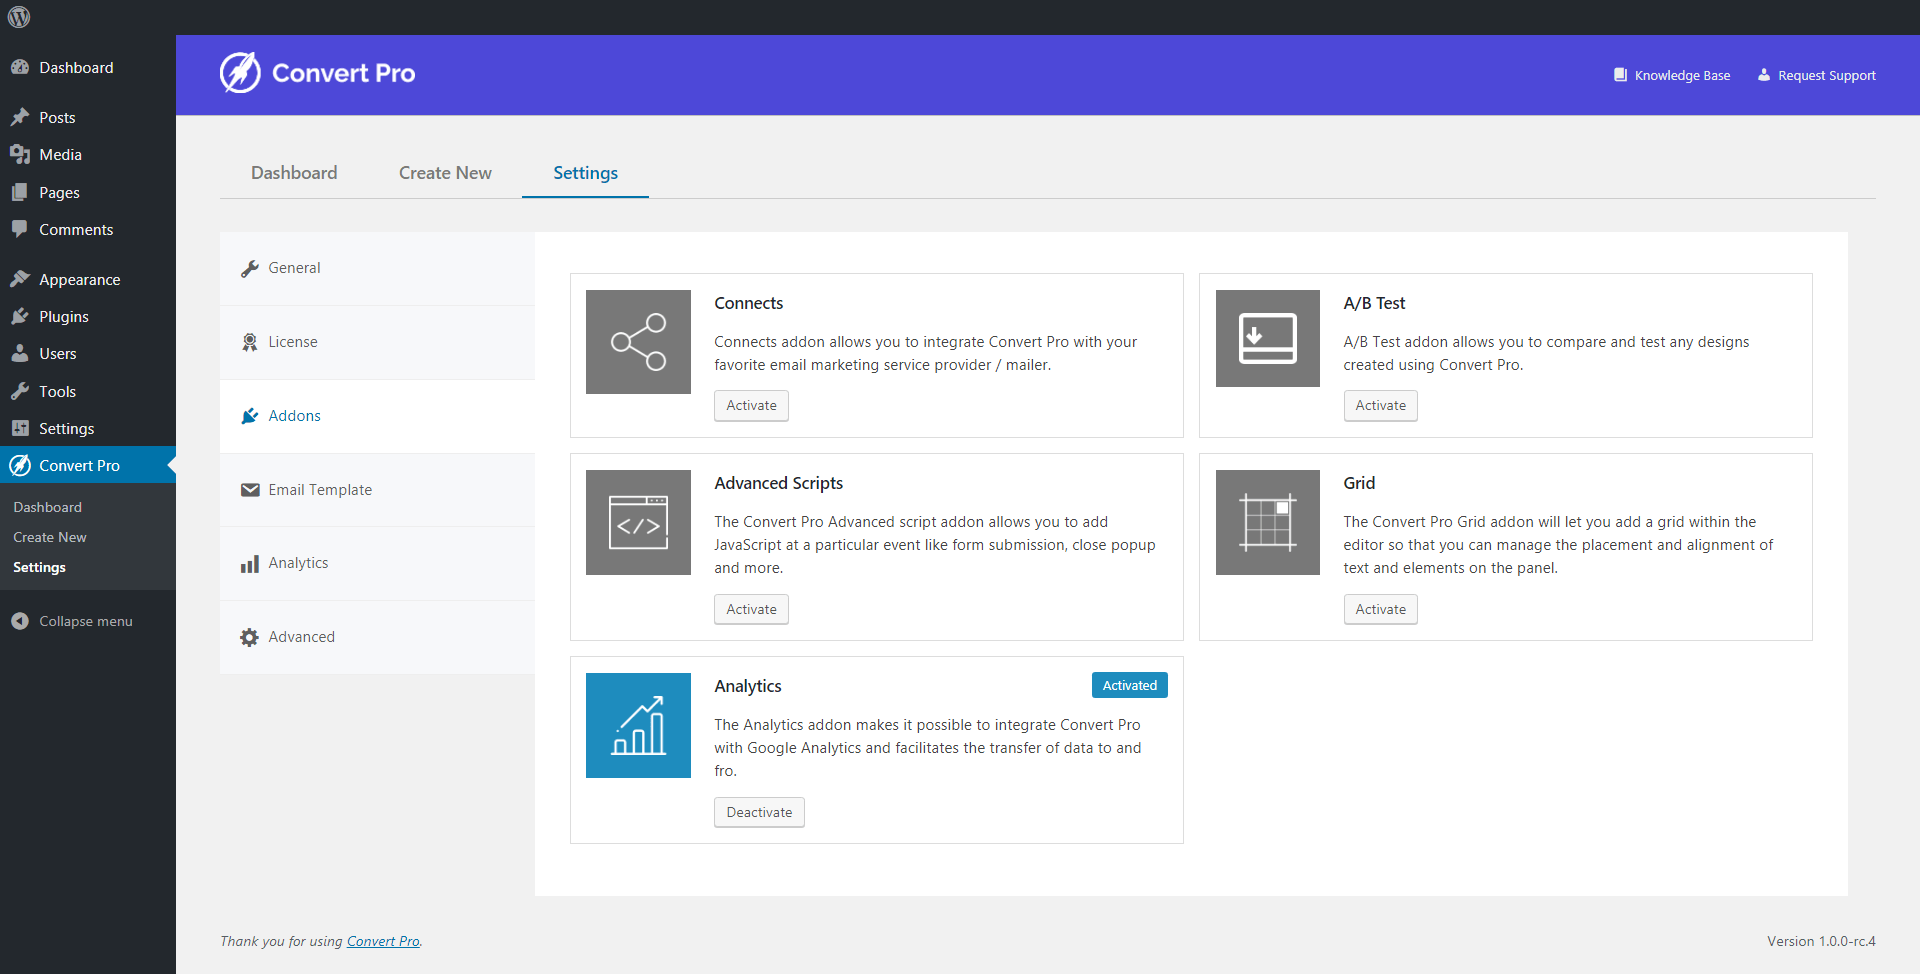Activate the A/B Test addon
Image resolution: width=1920 pixels, height=974 pixels.
tap(1380, 405)
